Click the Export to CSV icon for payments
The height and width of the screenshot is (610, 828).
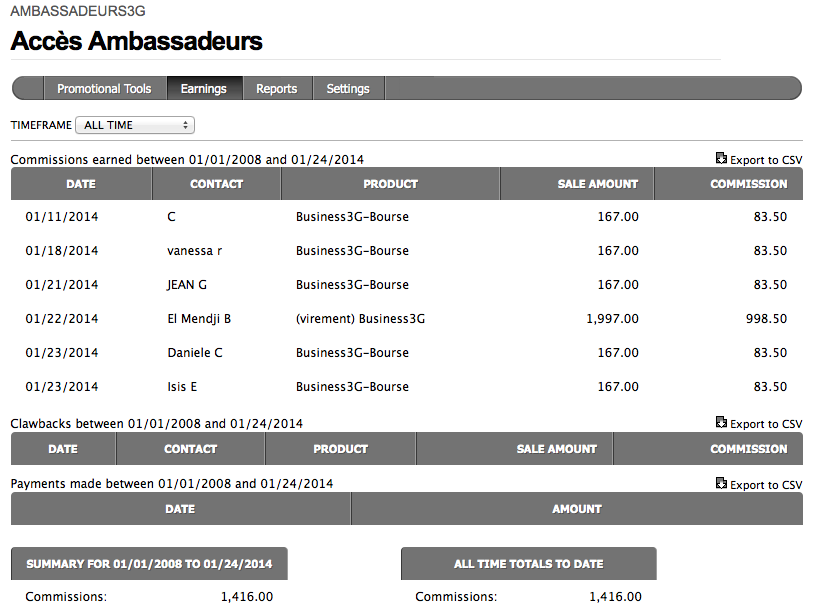click(721, 485)
